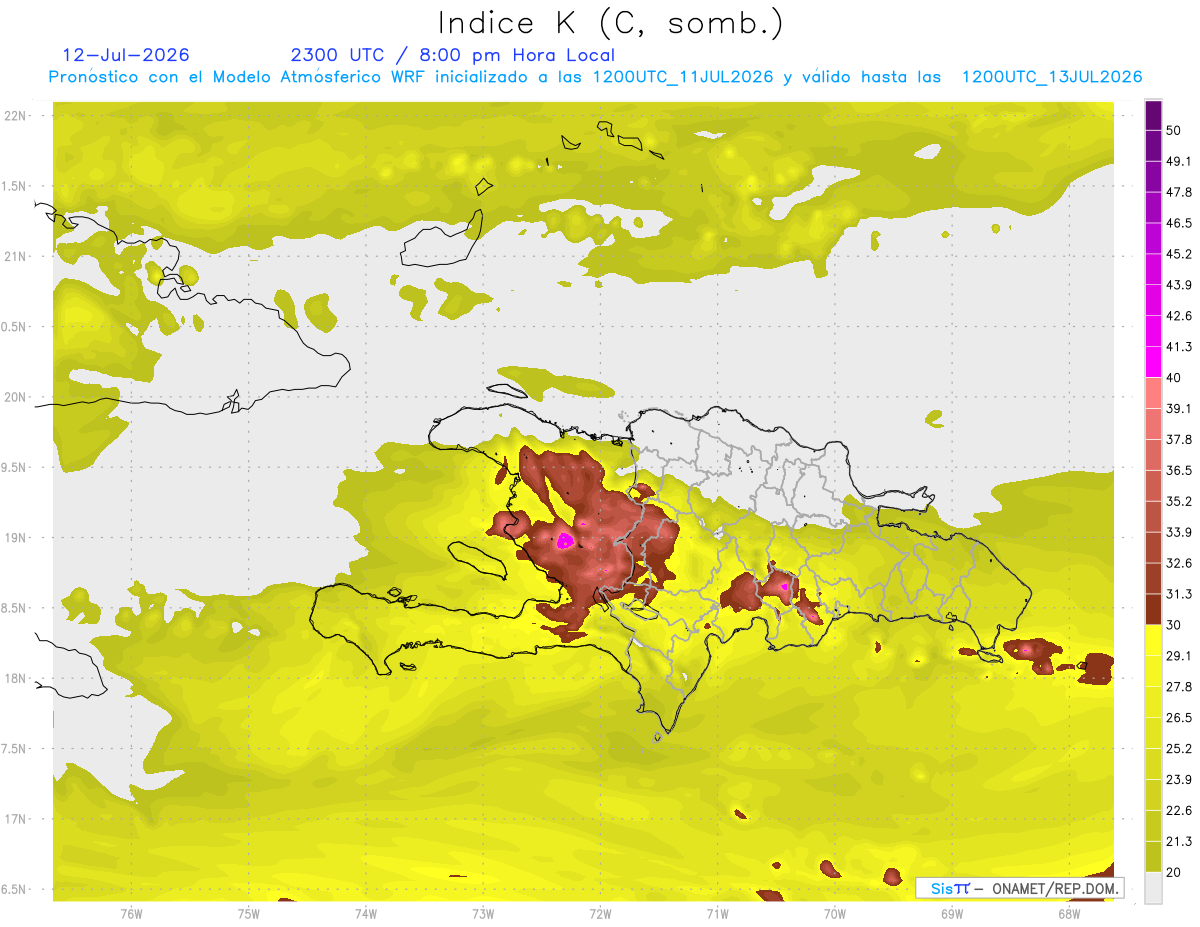Click the "72W" longitude label
This screenshot has height=927, width=1200.
pos(600,913)
